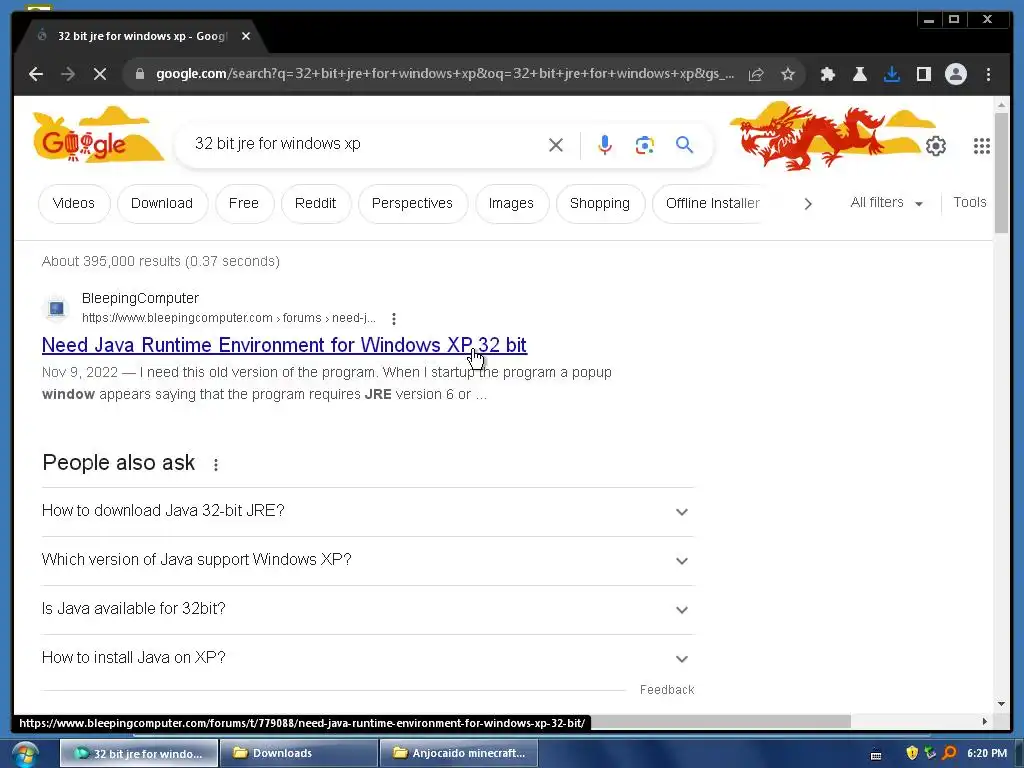This screenshot has height=768, width=1024.
Task: Click the Feedback link
Action: pyautogui.click(x=667, y=690)
